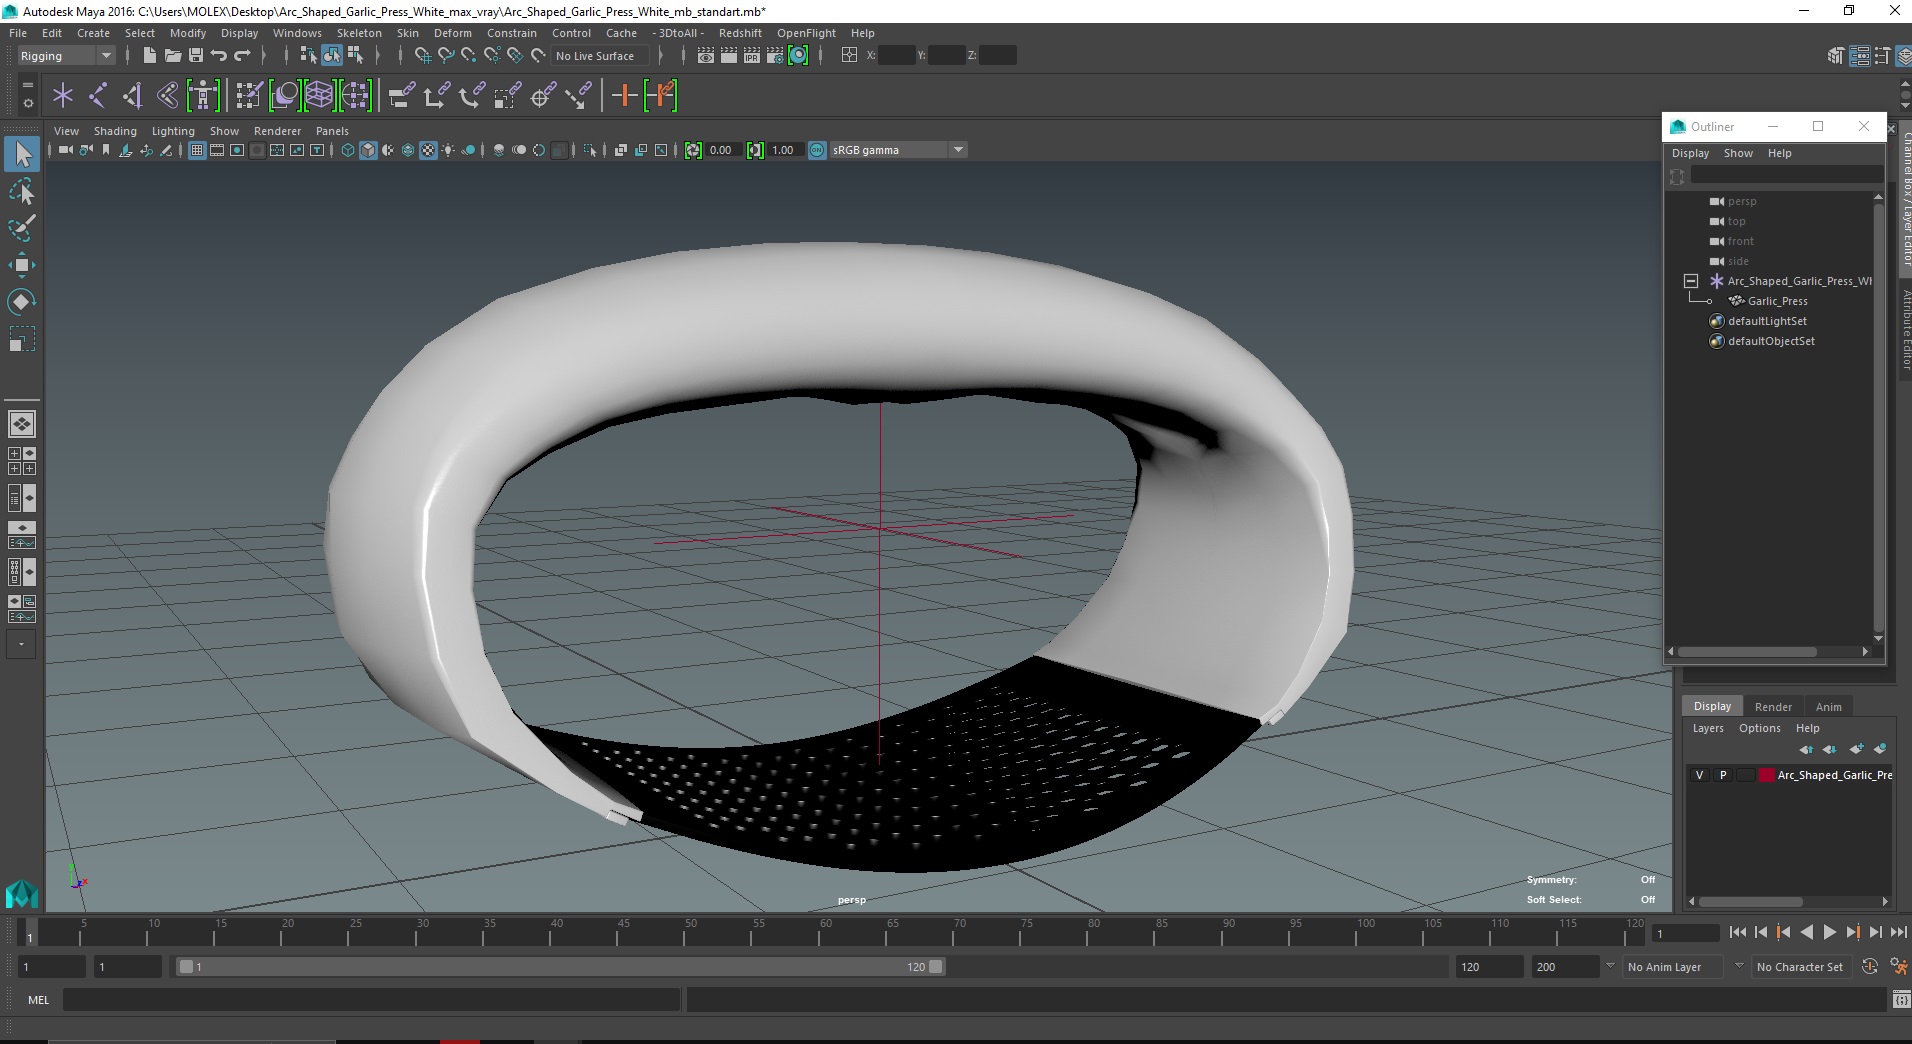Open the Skeleton menu

click(359, 33)
